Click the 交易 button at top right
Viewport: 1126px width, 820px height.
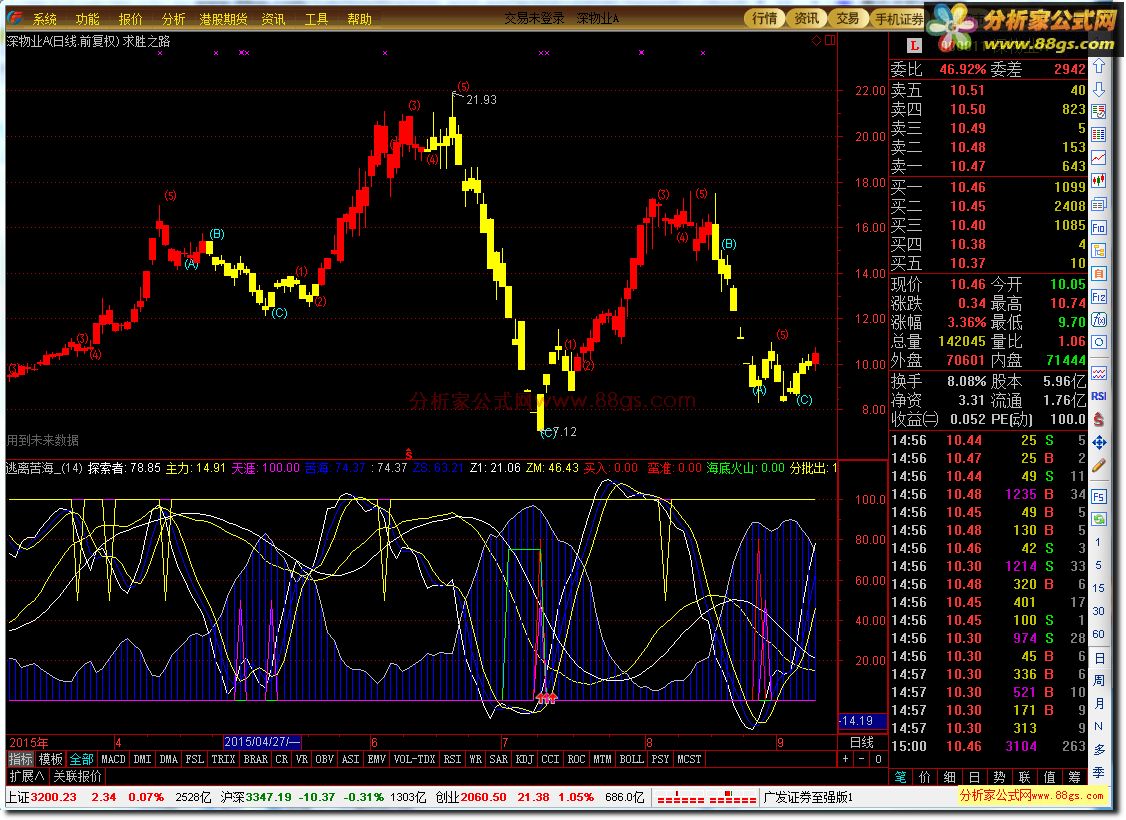tap(848, 19)
